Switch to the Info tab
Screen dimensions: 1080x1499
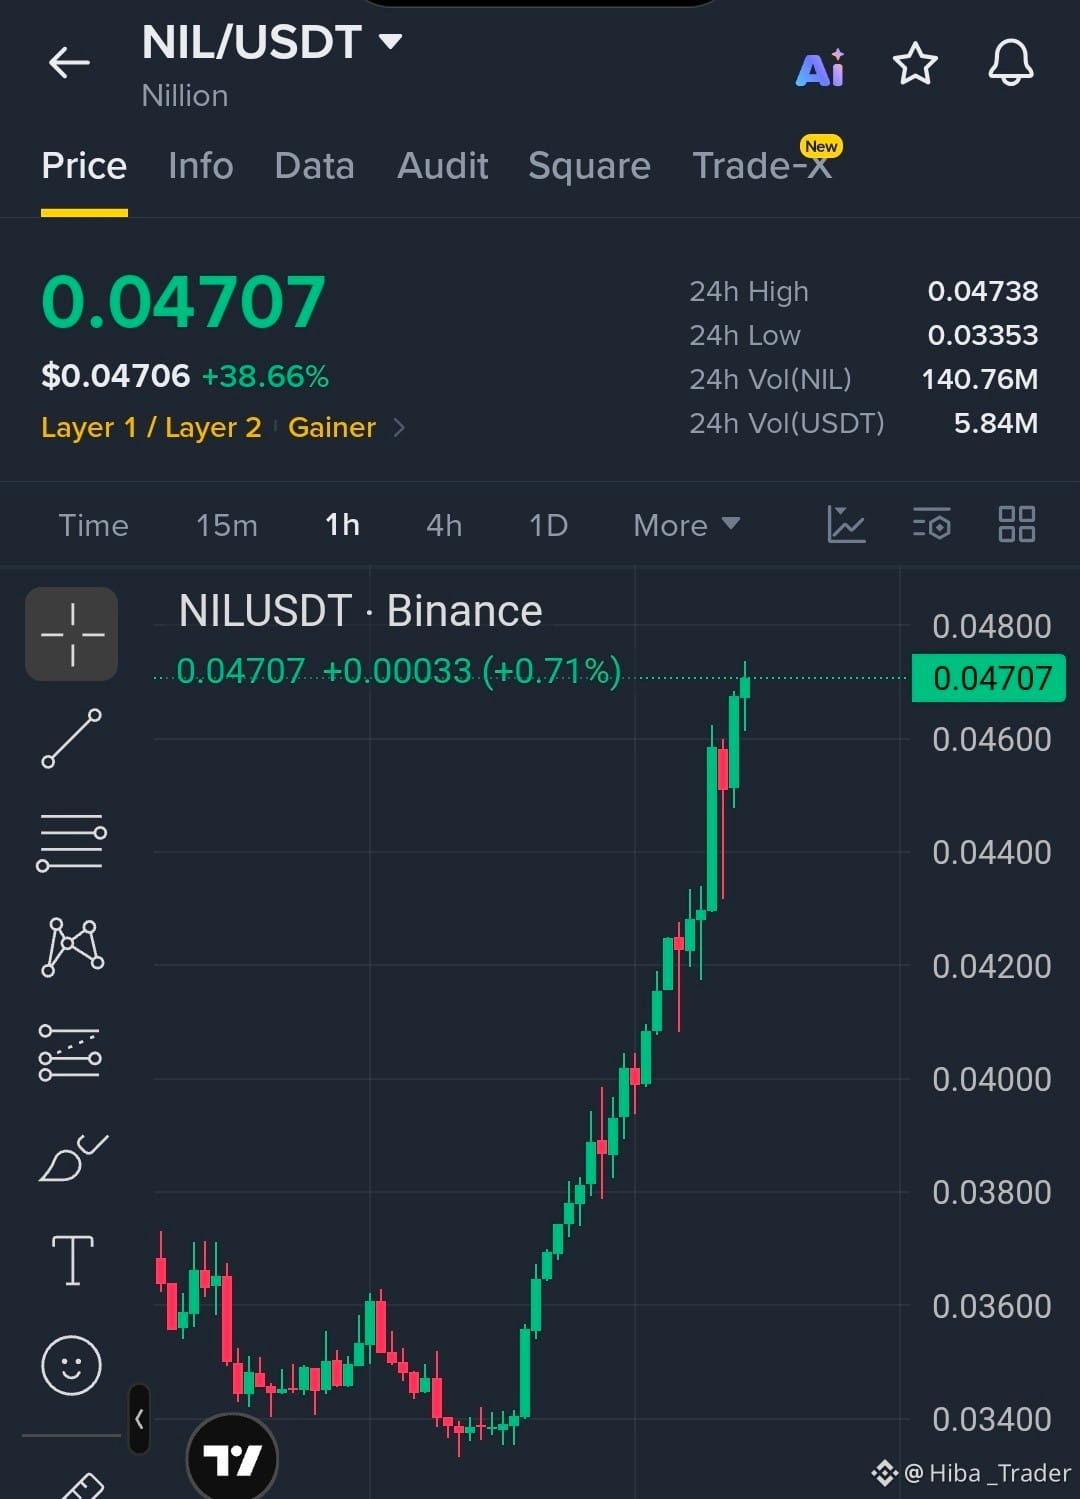point(201,166)
